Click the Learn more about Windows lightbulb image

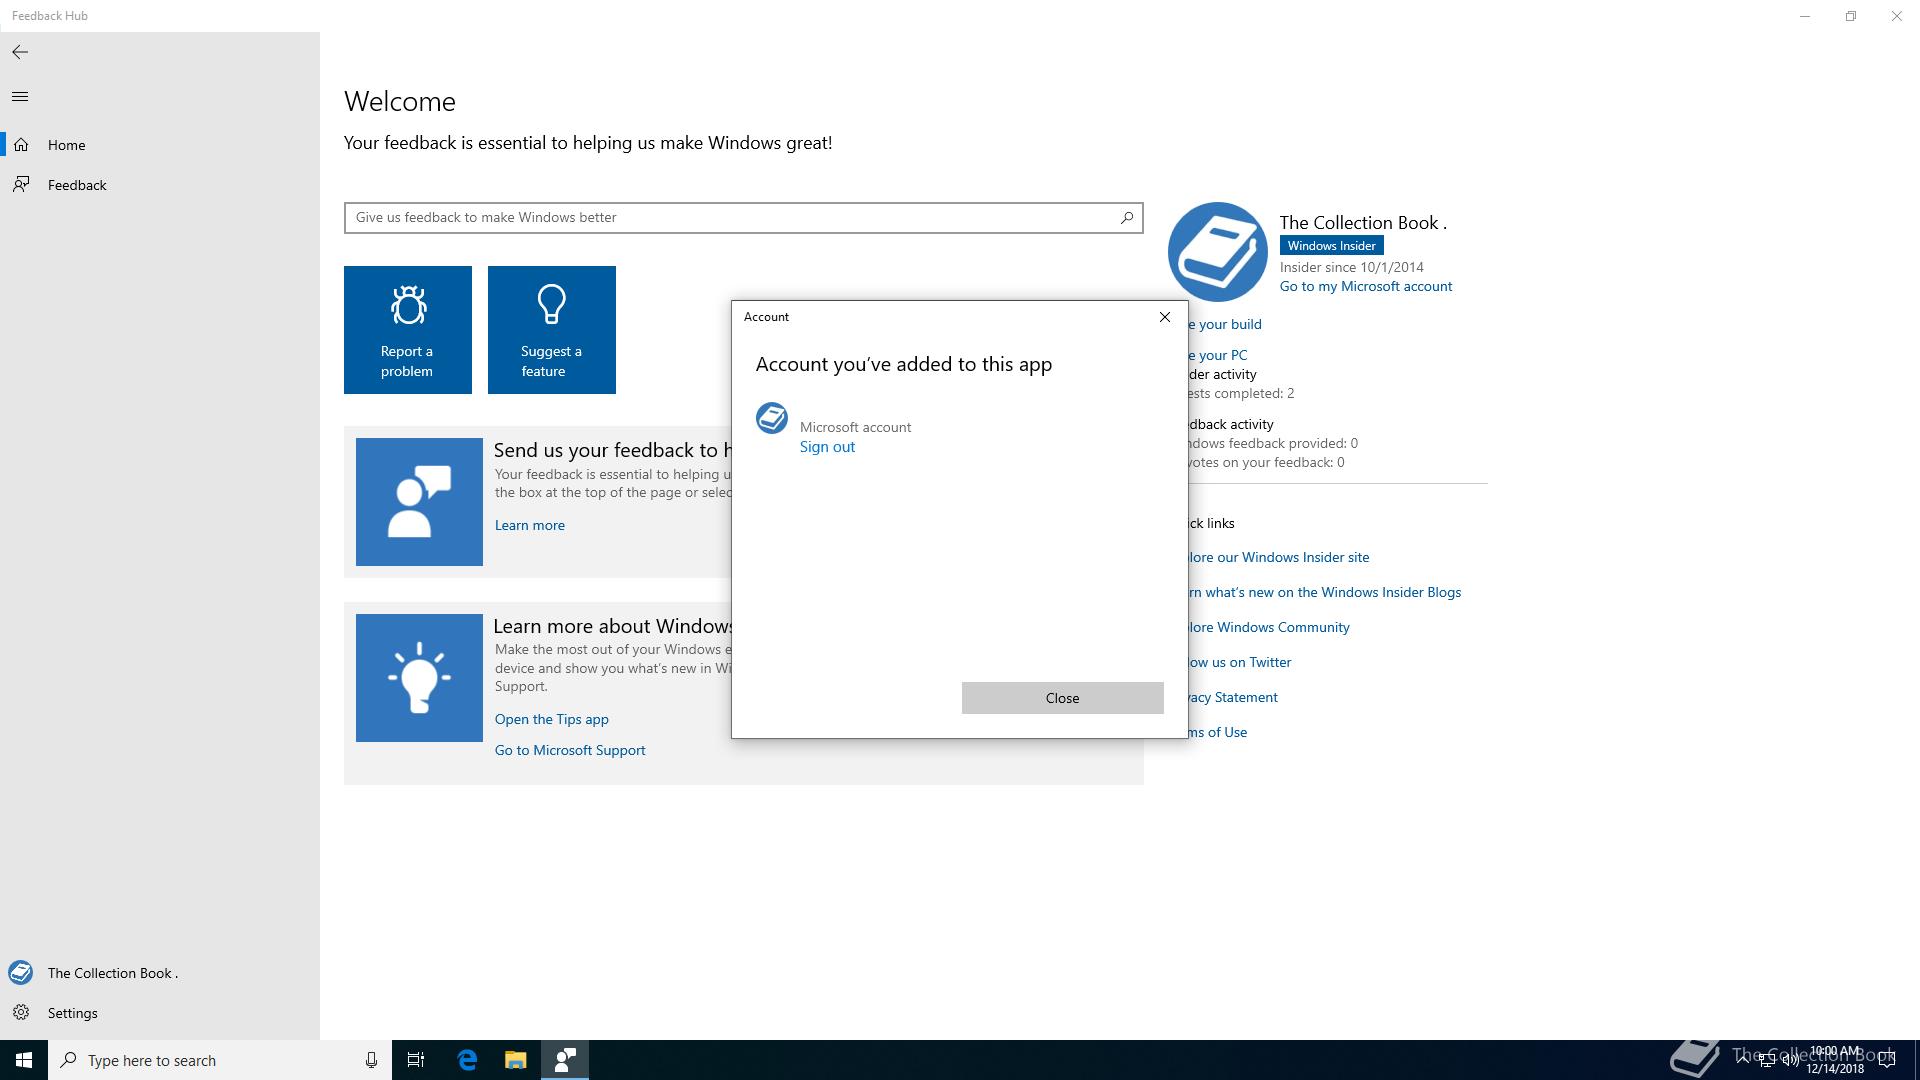coord(419,678)
